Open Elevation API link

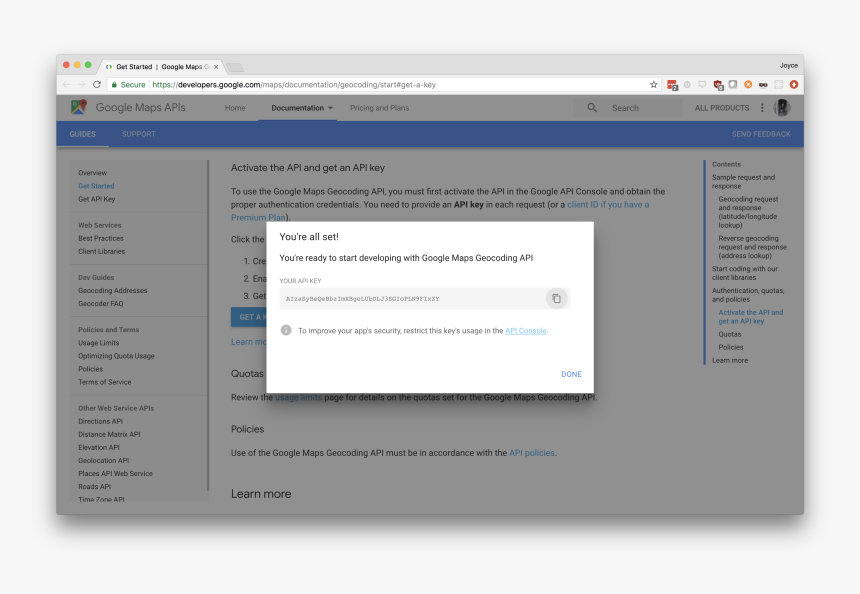[99, 448]
